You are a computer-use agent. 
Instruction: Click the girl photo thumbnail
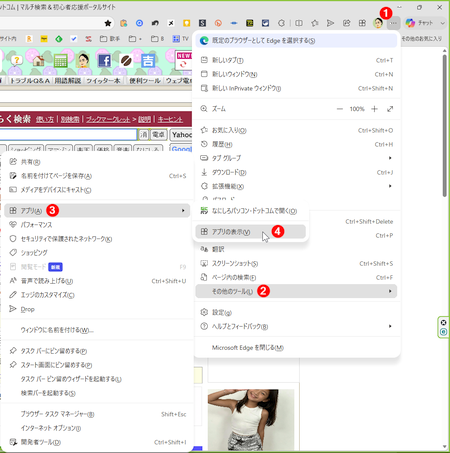[251, 420]
